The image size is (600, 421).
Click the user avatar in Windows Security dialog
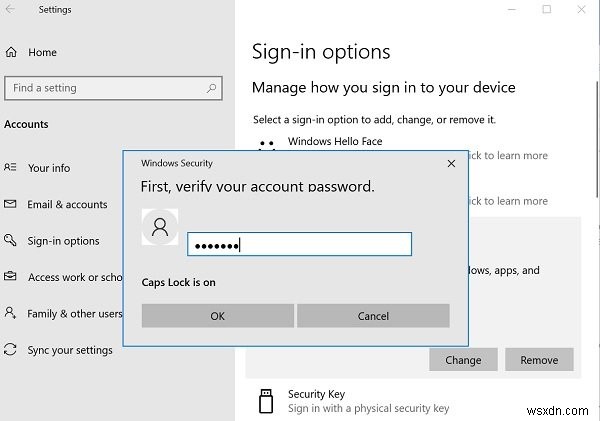pyautogui.click(x=160, y=227)
